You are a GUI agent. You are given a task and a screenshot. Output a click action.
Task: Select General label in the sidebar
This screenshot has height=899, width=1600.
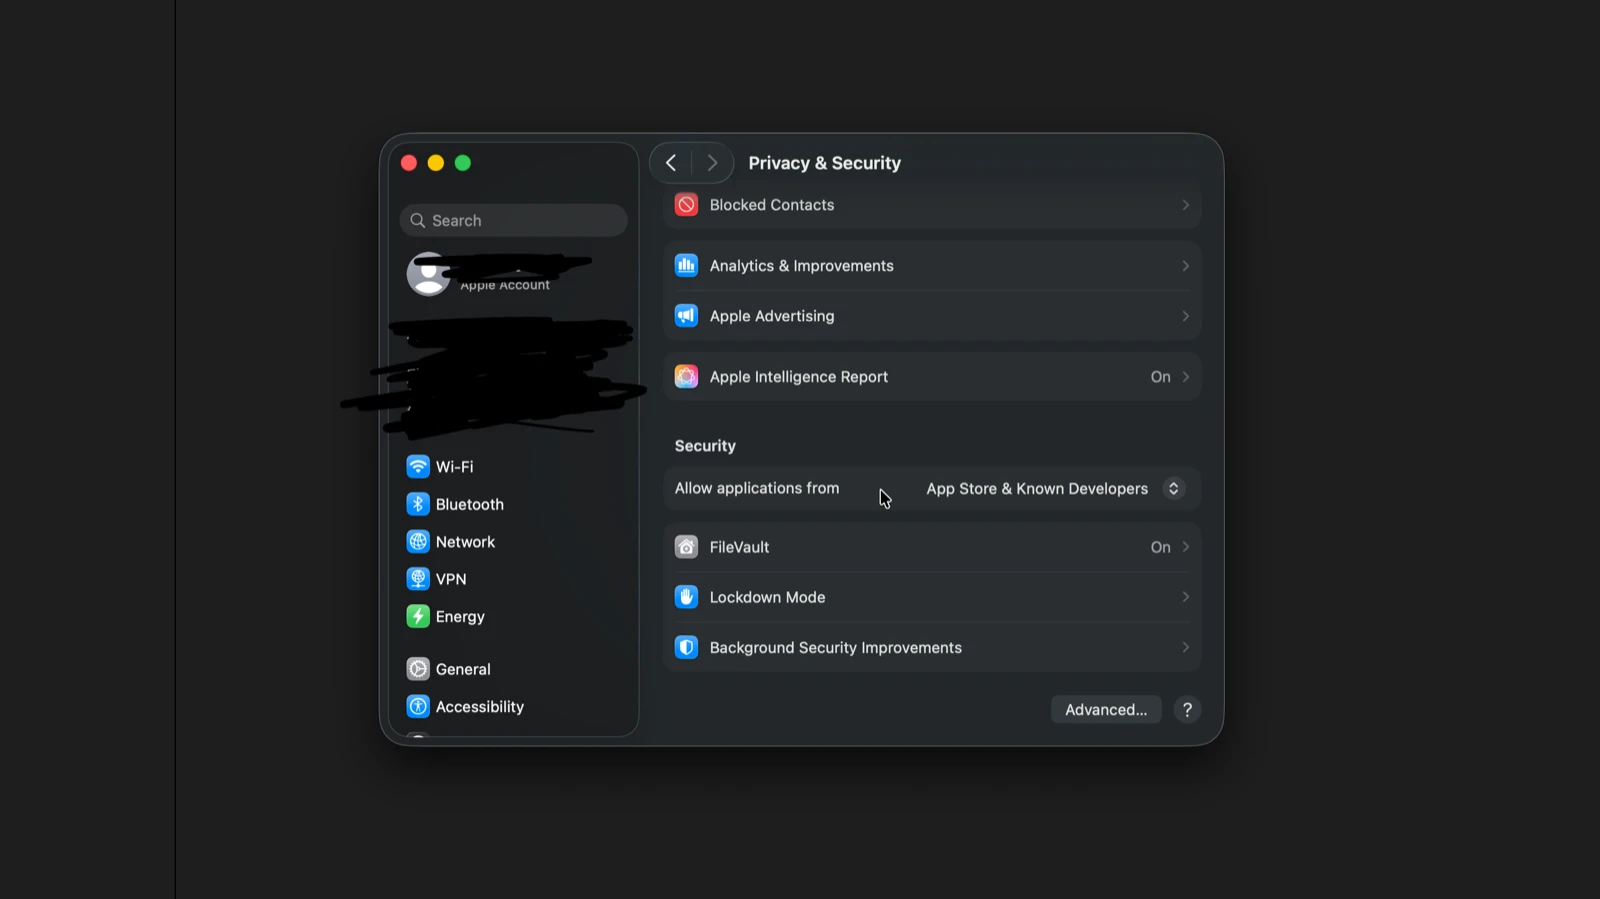[x=463, y=670]
